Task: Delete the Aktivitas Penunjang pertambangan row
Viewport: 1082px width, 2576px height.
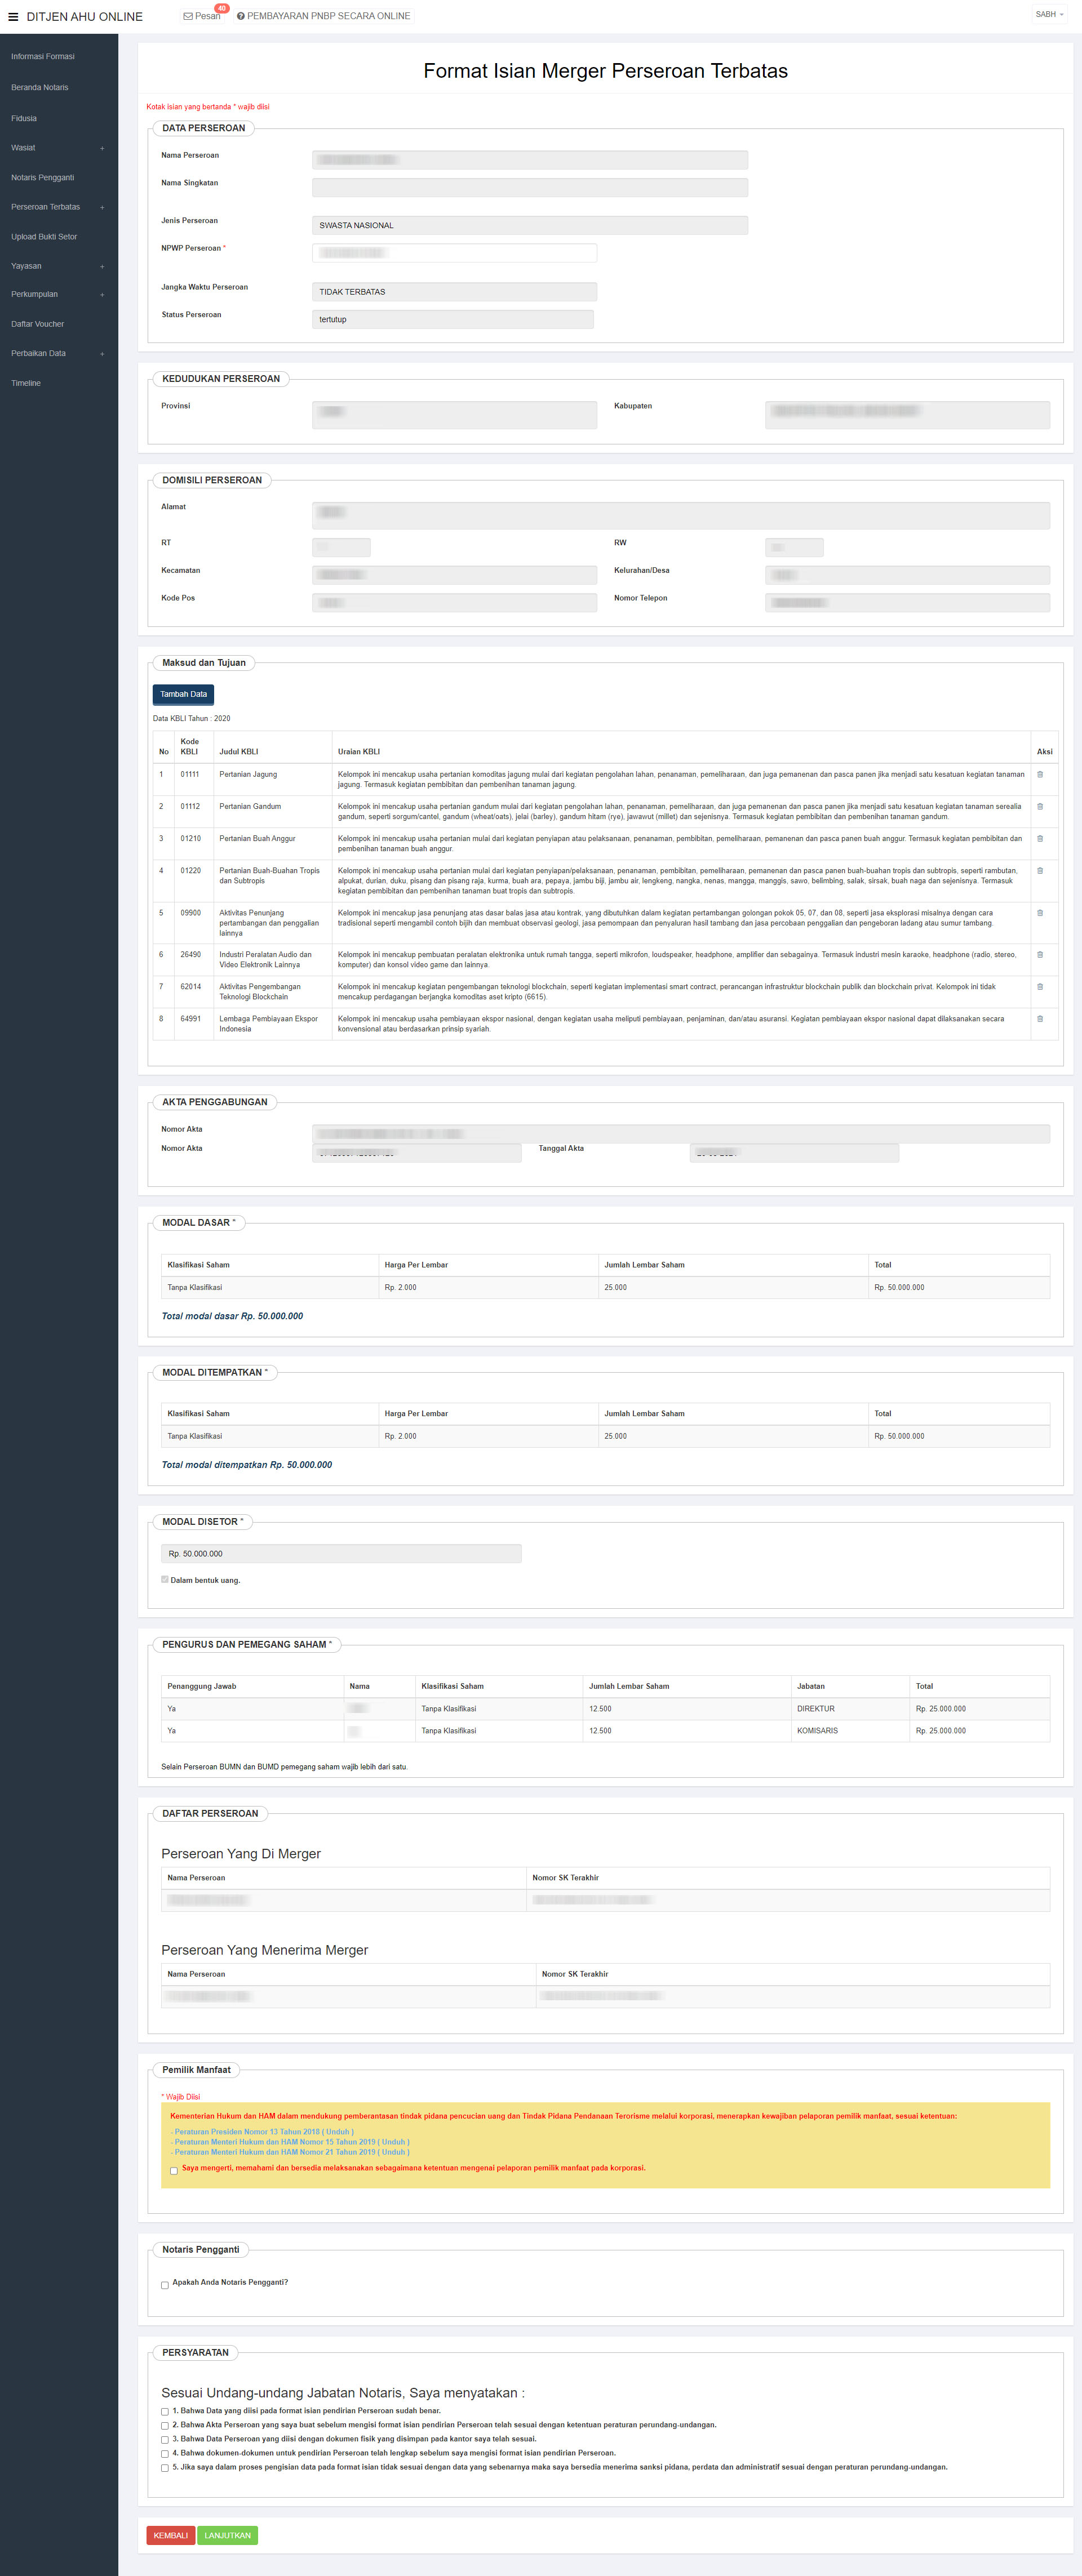Action: point(1040,913)
